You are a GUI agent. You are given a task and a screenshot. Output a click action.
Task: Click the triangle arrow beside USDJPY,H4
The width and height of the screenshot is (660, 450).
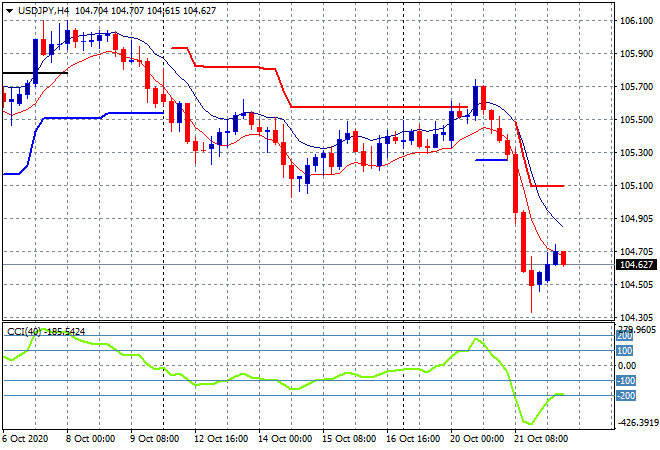tap(9, 11)
